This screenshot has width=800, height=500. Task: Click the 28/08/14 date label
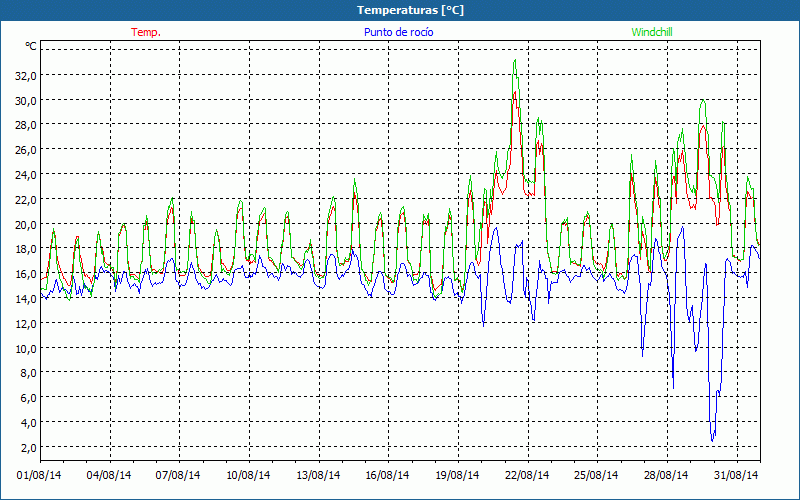(666, 475)
